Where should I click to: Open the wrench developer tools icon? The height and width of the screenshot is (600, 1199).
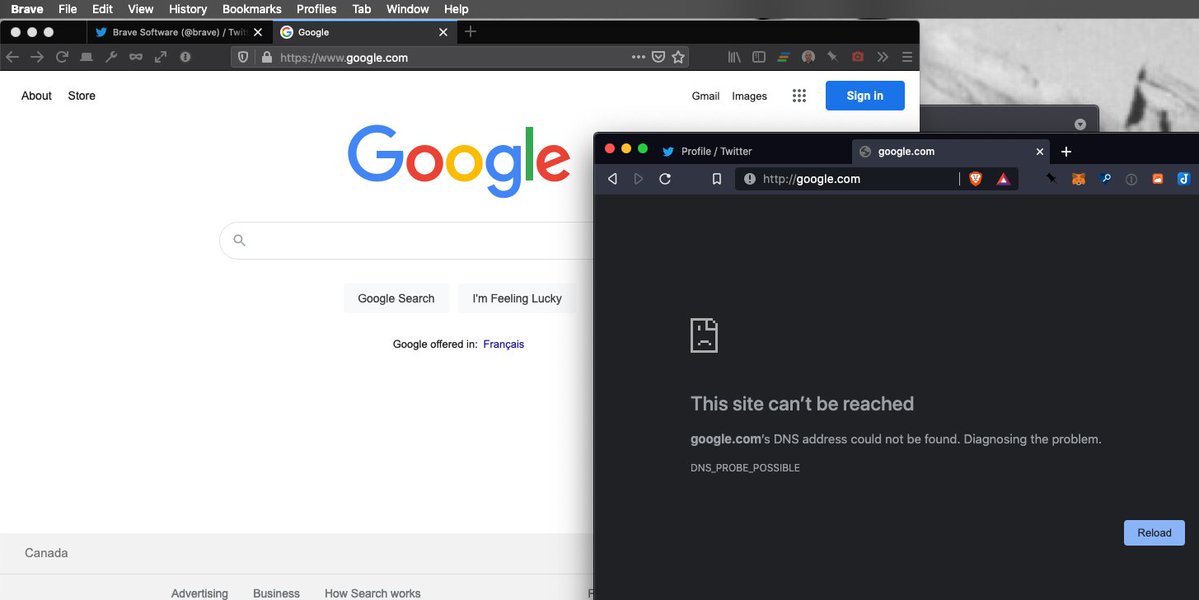coord(111,57)
